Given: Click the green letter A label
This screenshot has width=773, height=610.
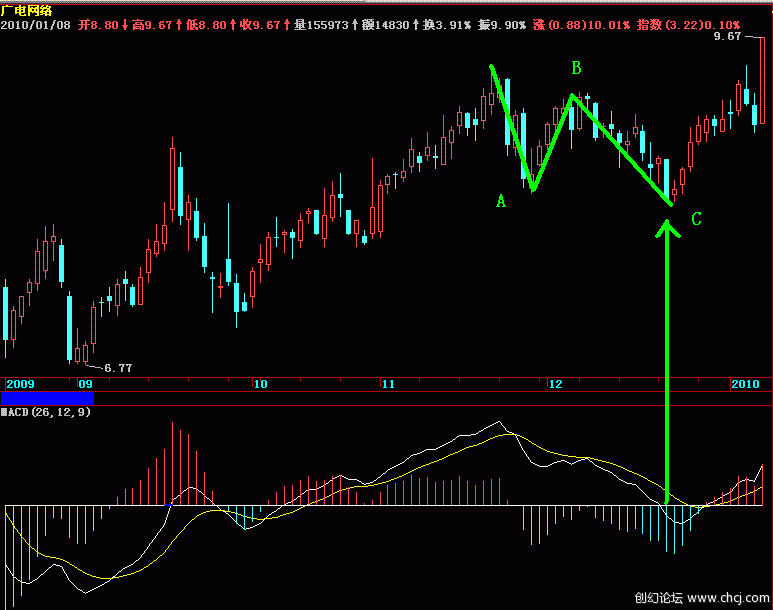Looking at the screenshot, I should (500, 201).
